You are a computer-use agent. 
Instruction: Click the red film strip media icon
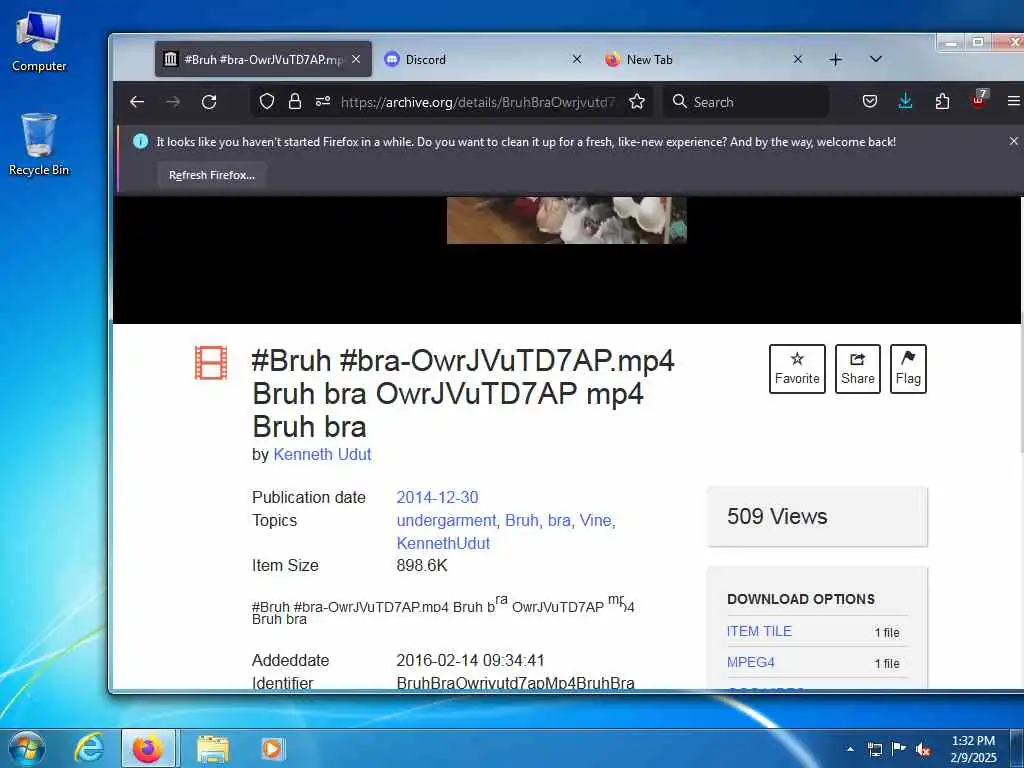(x=211, y=362)
